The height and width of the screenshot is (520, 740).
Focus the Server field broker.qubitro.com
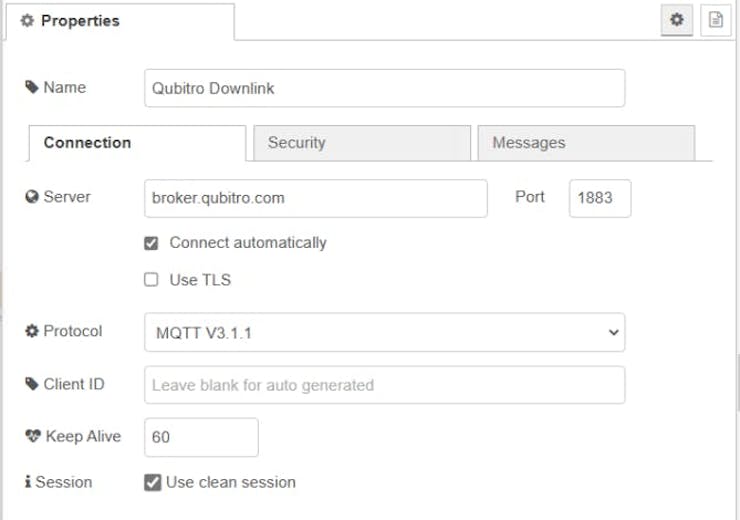coord(315,198)
